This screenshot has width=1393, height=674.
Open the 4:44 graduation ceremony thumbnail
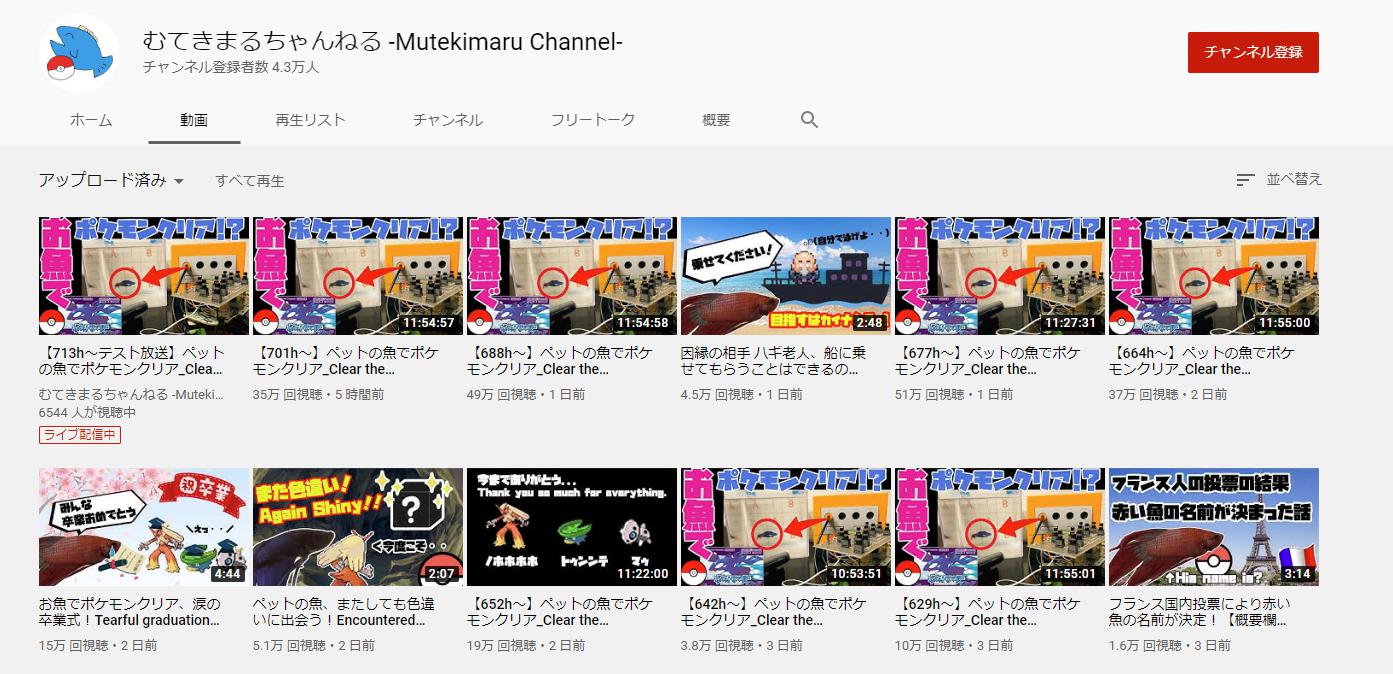144,527
